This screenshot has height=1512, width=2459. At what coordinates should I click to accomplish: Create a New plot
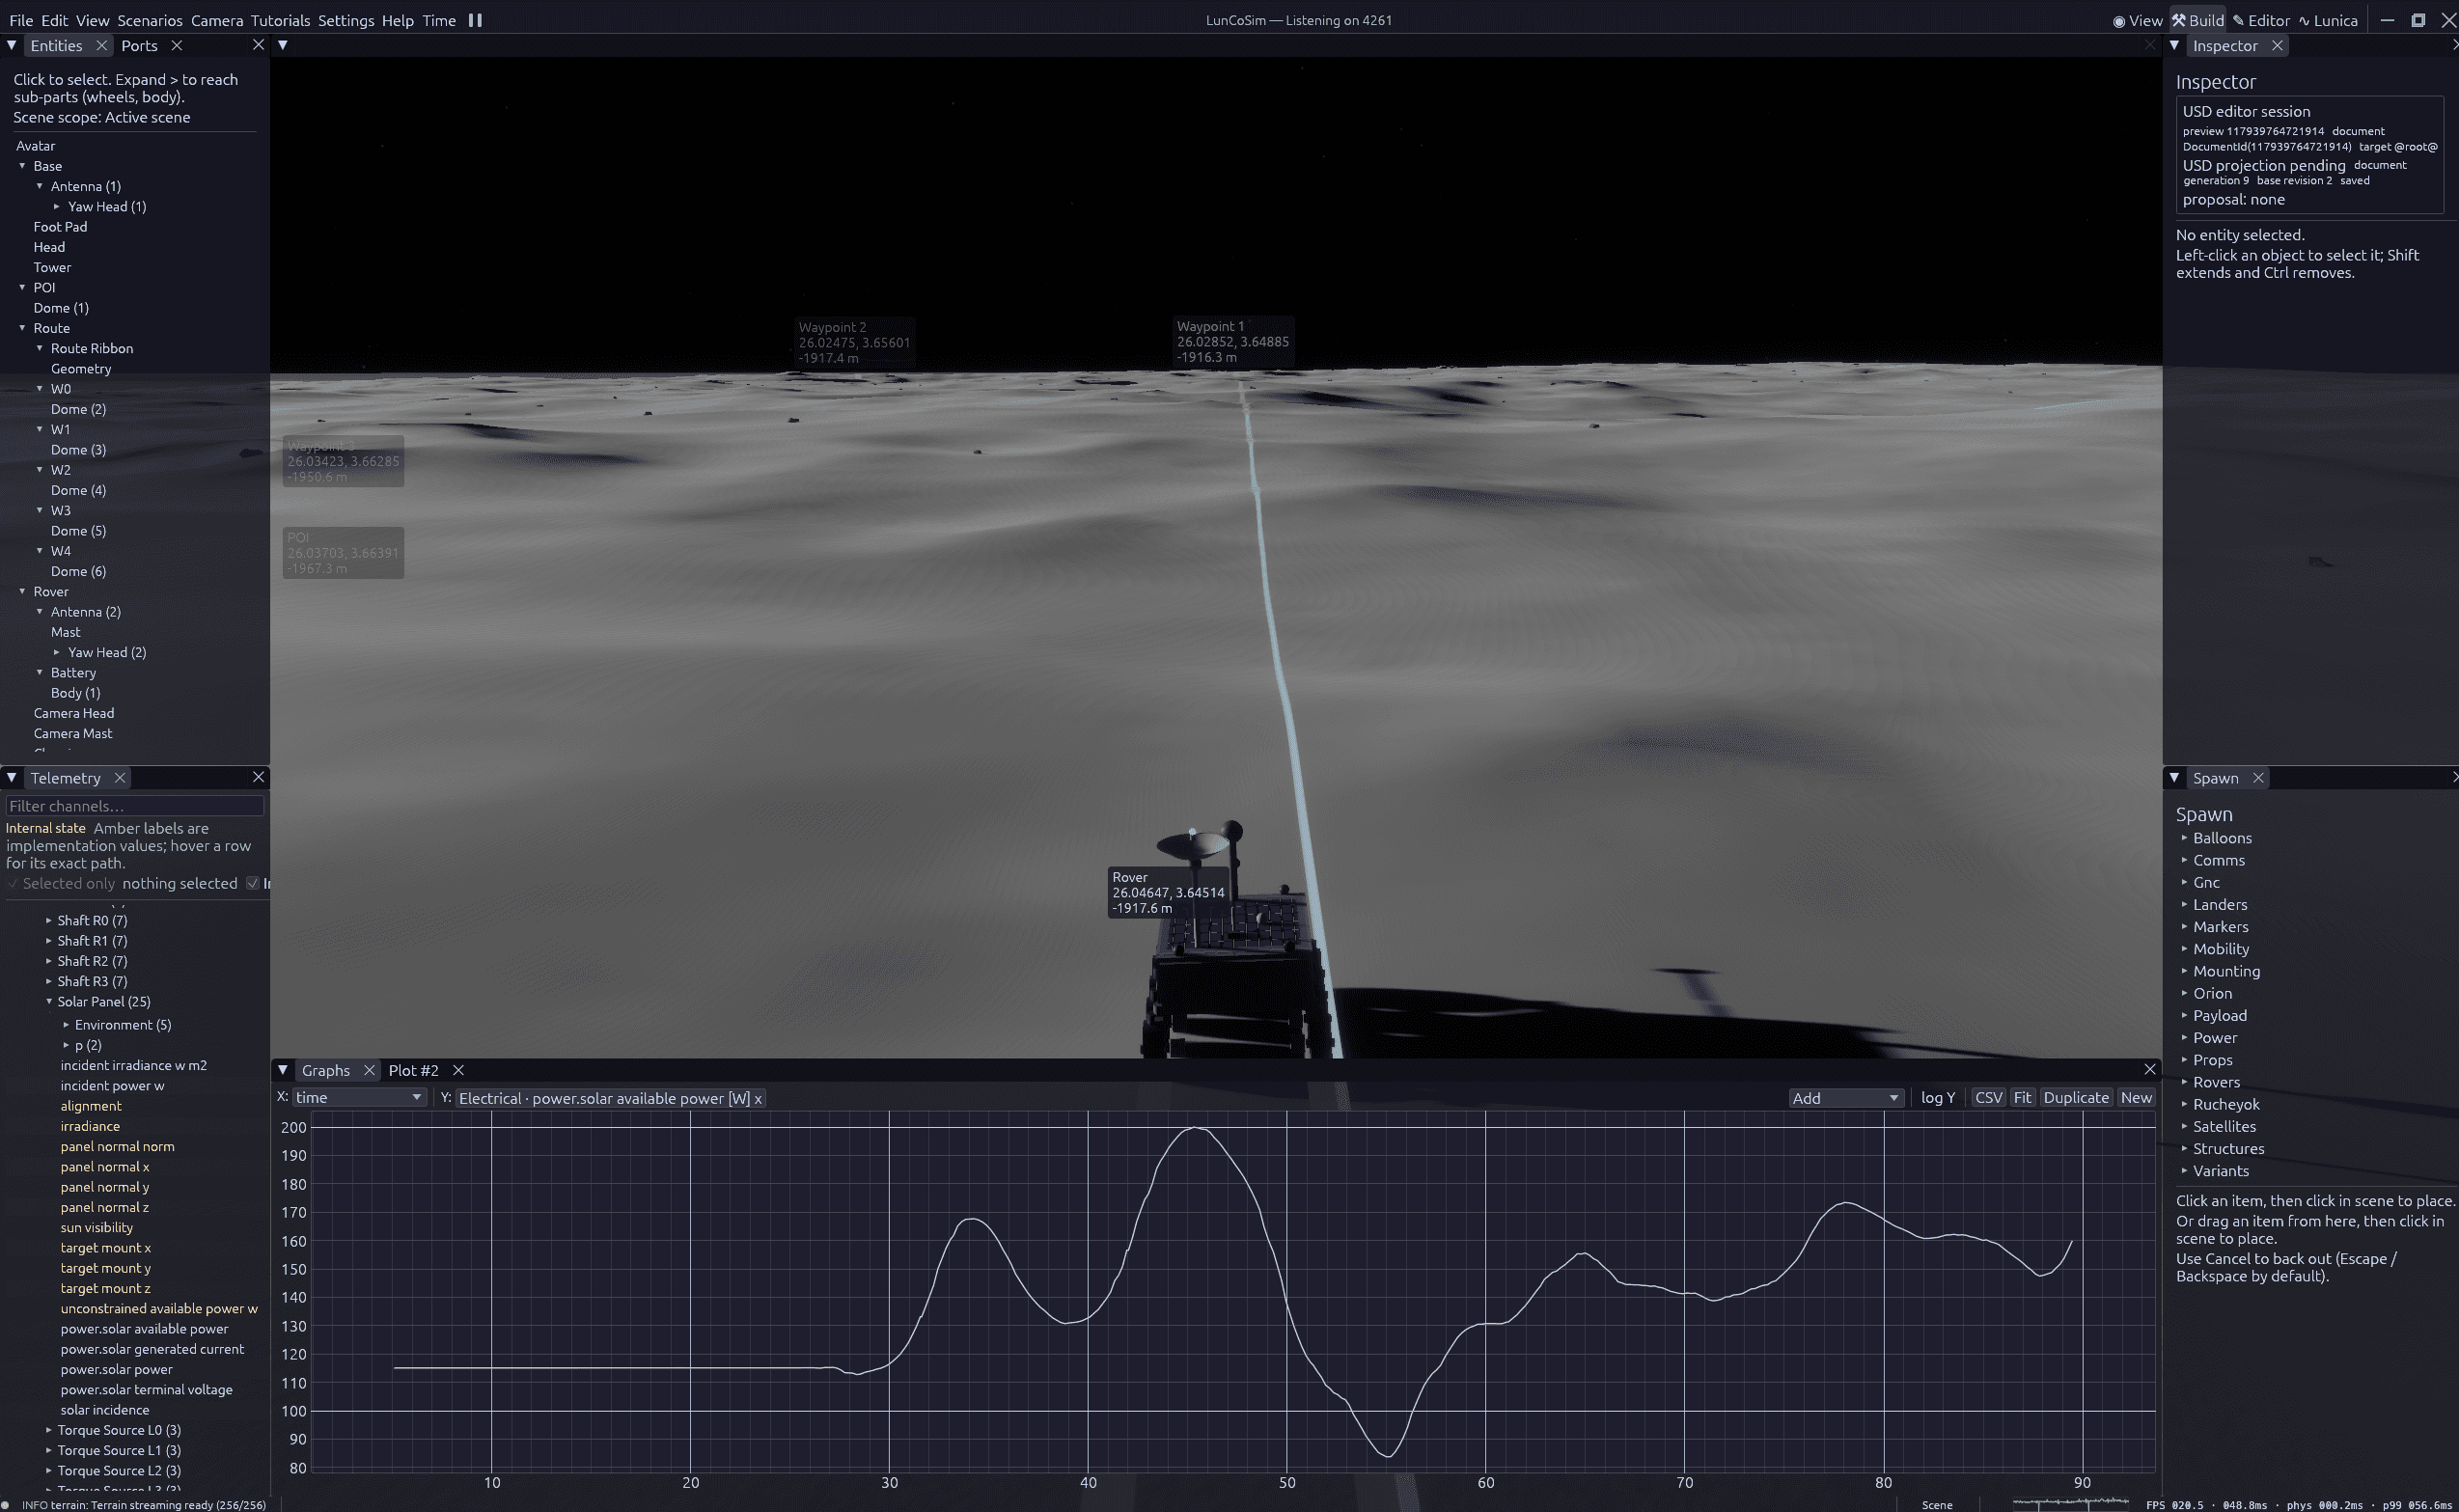pyautogui.click(x=2136, y=1097)
